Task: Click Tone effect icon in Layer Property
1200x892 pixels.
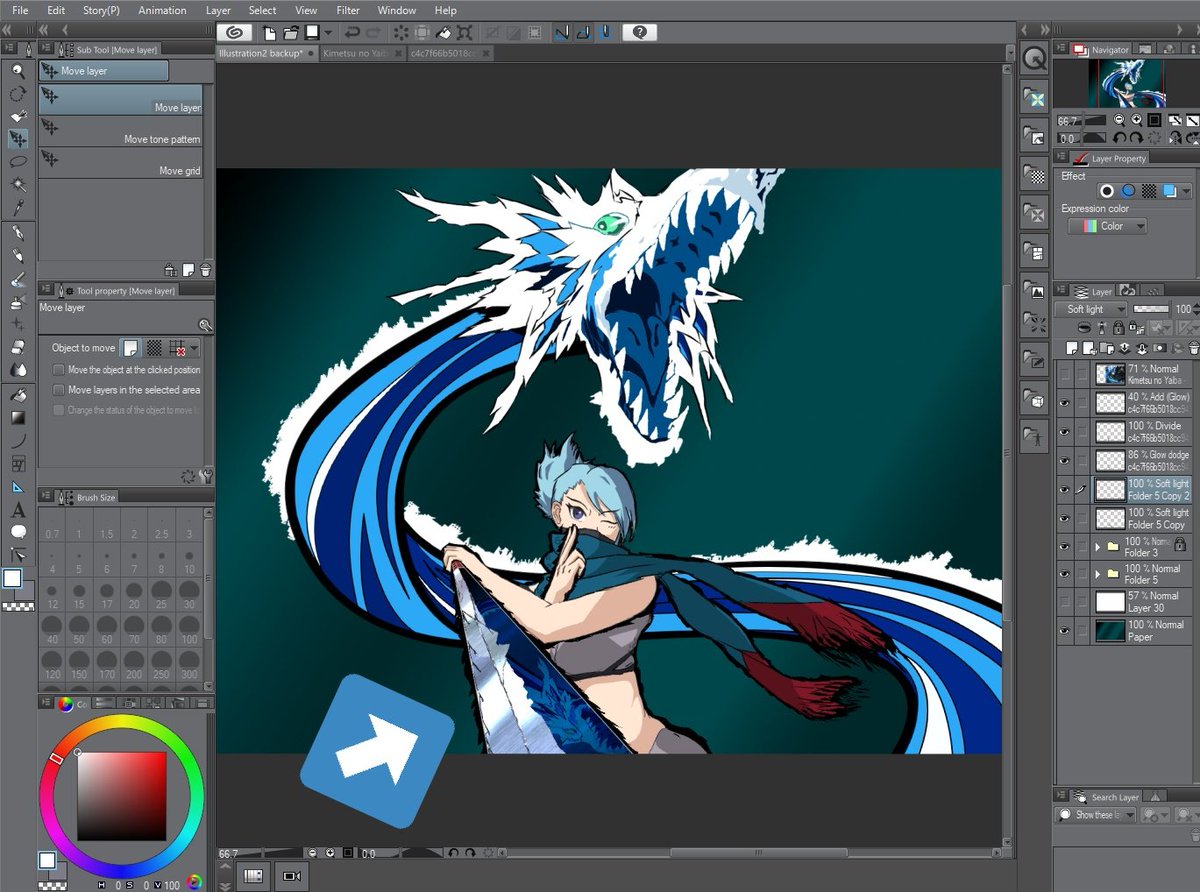Action: [x=1149, y=190]
